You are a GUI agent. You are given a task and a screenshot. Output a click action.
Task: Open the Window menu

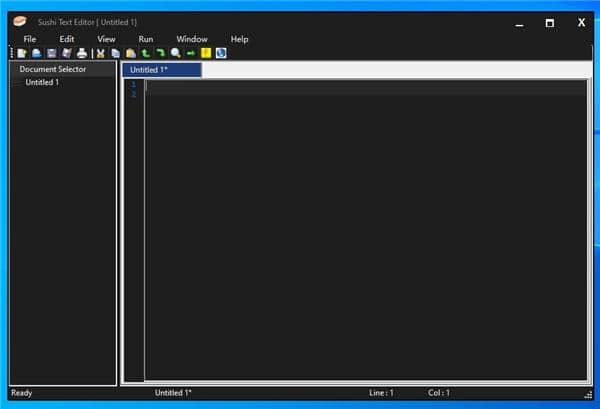(x=192, y=39)
